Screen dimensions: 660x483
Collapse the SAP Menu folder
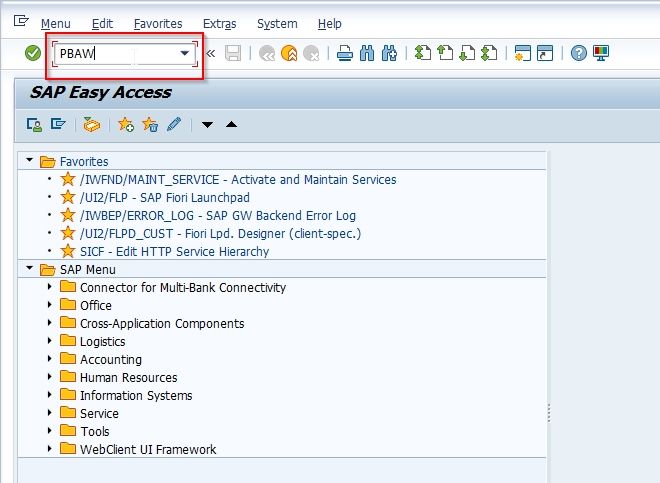(x=29, y=268)
